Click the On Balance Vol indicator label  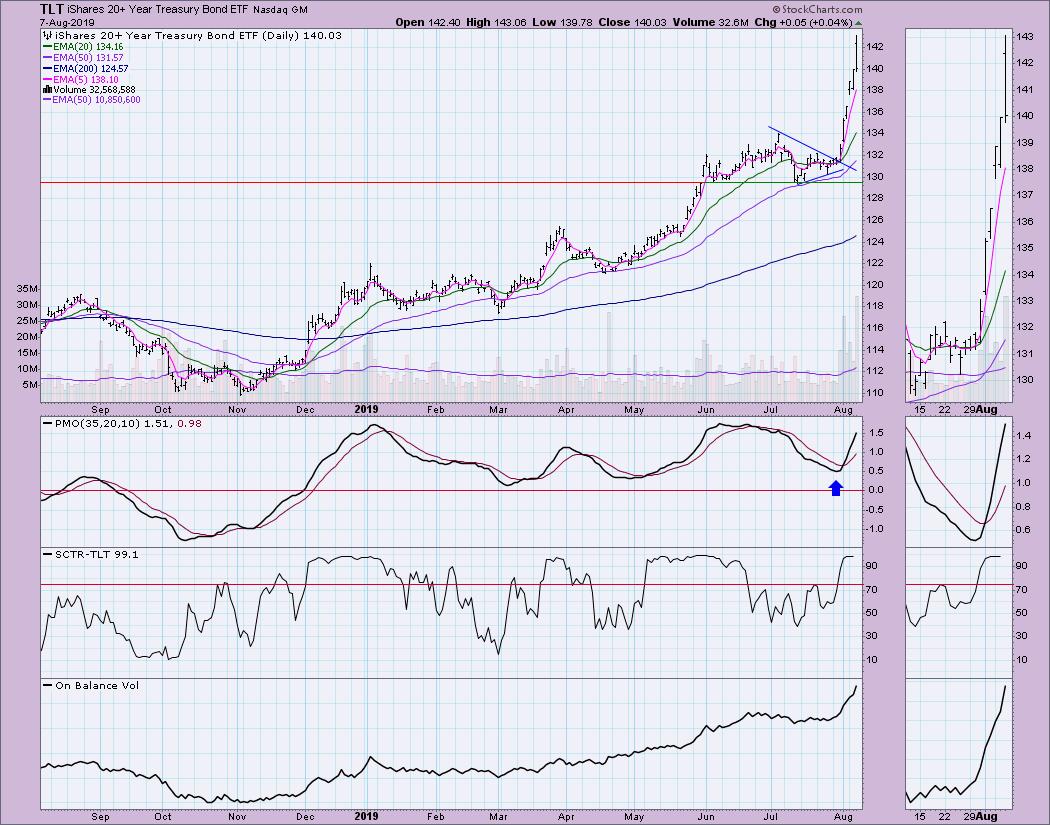[91, 686]
